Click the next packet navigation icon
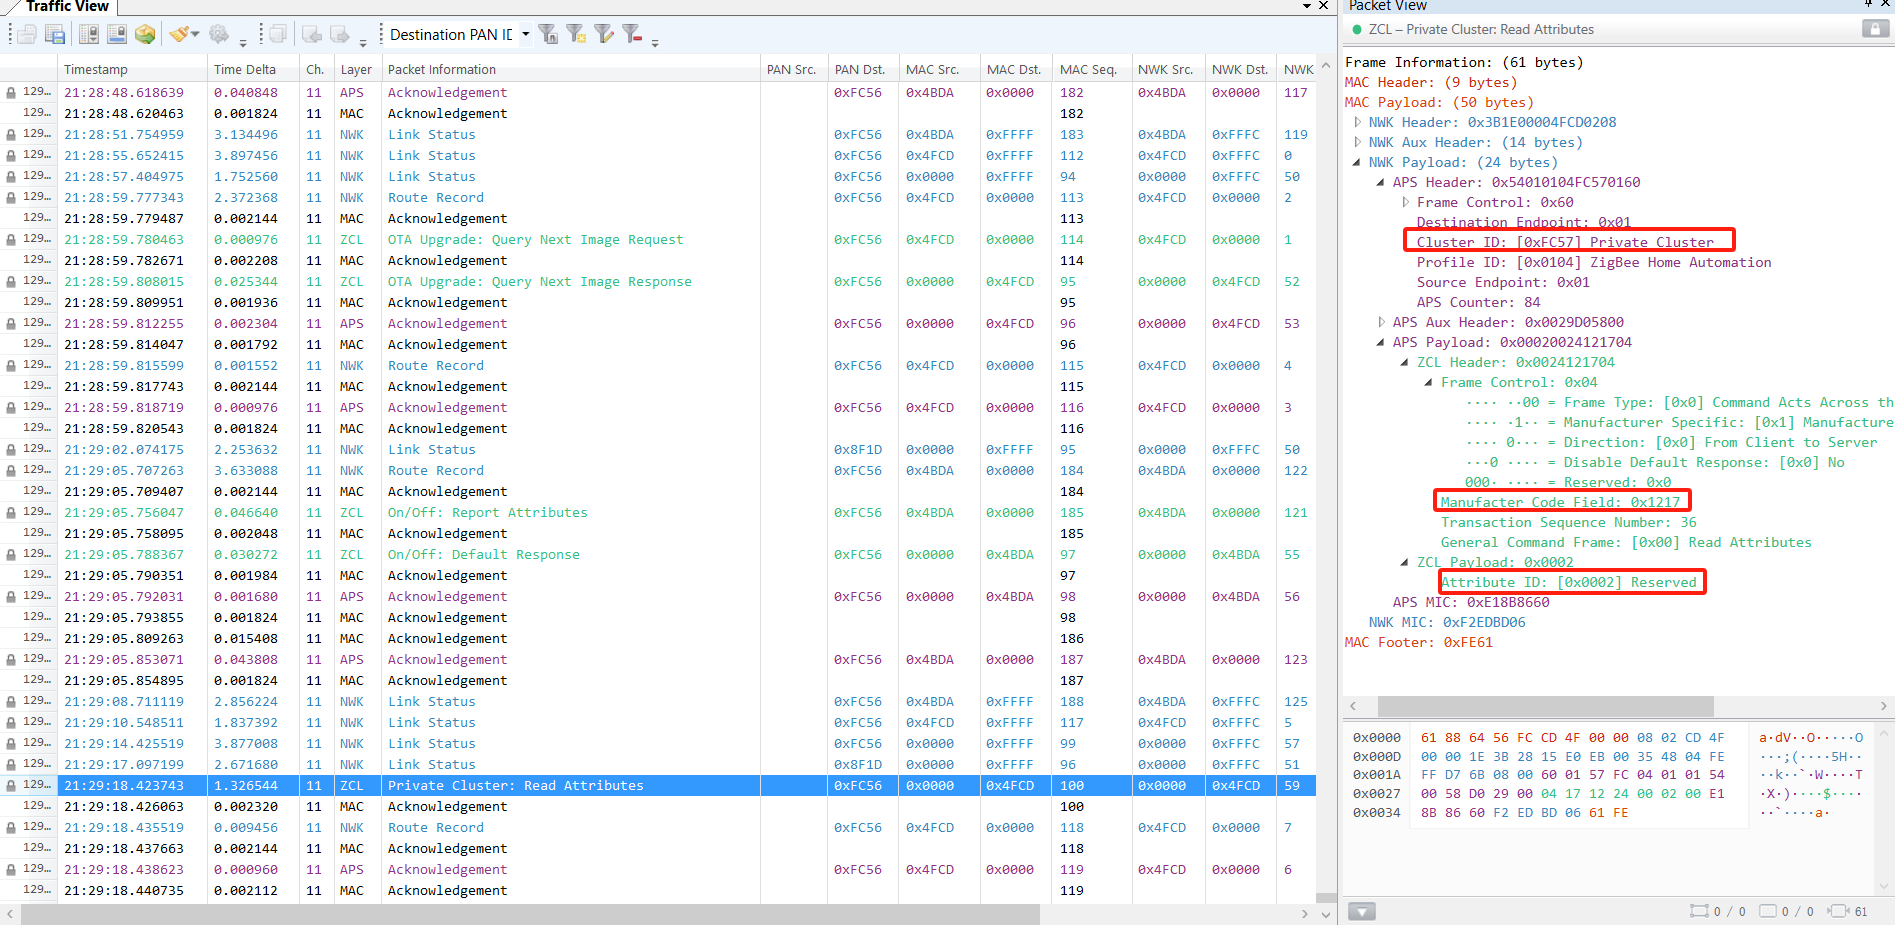Image resolution: width=1895 pixels, height=925 pixels. [340, 35]
